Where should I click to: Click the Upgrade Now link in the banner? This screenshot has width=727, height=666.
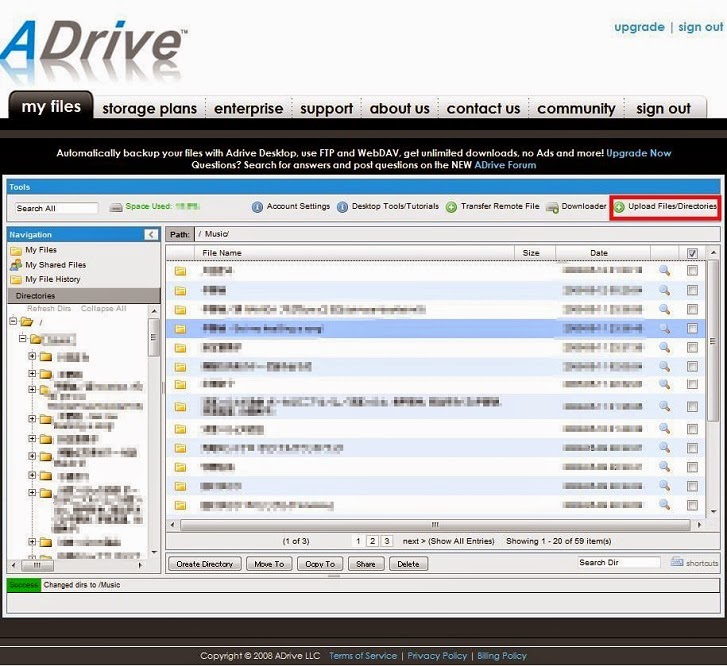pyautogui.click(x=638, y=153)
